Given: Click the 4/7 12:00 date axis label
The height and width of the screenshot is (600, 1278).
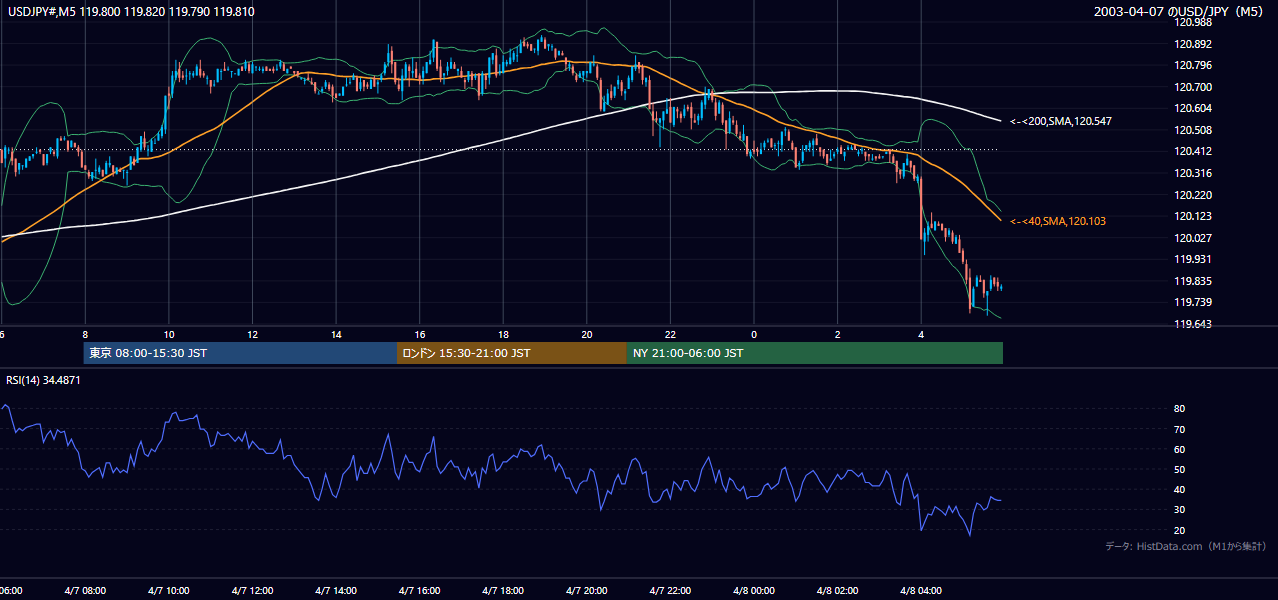Looking at the screenshot, I should [252, 591].
